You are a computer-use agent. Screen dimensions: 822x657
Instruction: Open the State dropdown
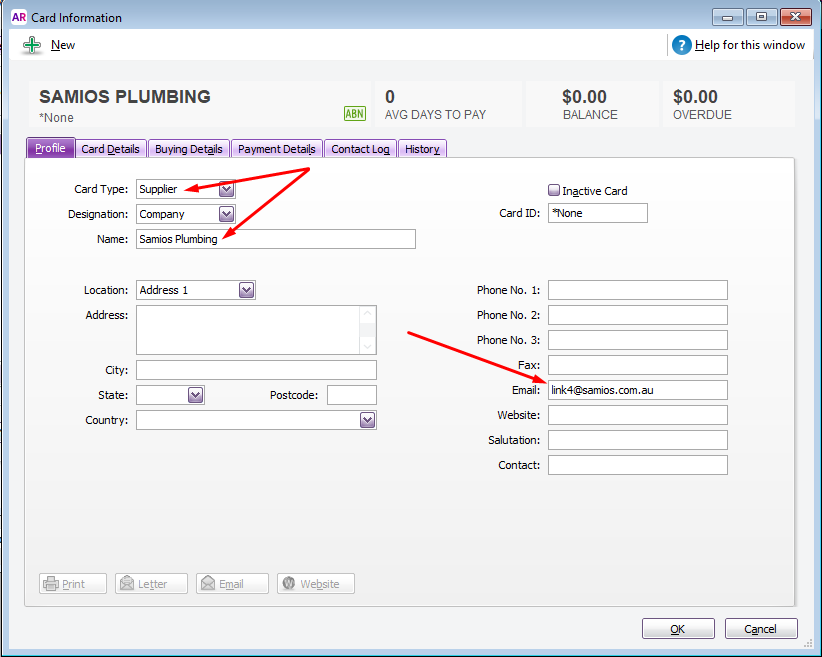pos(196,395)
